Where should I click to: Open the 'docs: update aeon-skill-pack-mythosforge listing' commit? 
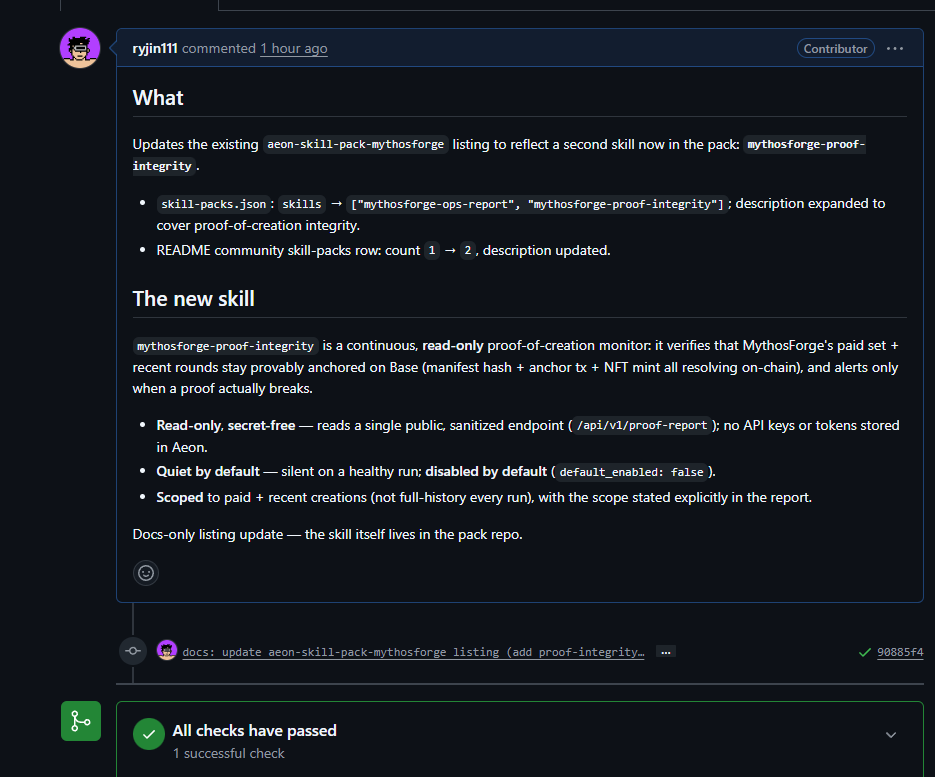click(x=413, y=652)
